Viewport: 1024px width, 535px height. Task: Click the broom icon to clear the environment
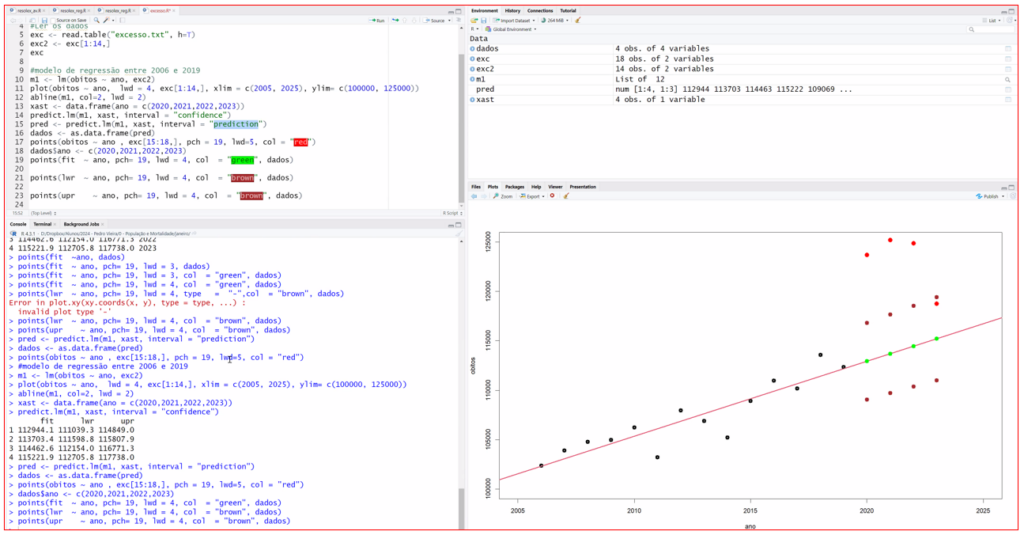[x=577, y=20]
